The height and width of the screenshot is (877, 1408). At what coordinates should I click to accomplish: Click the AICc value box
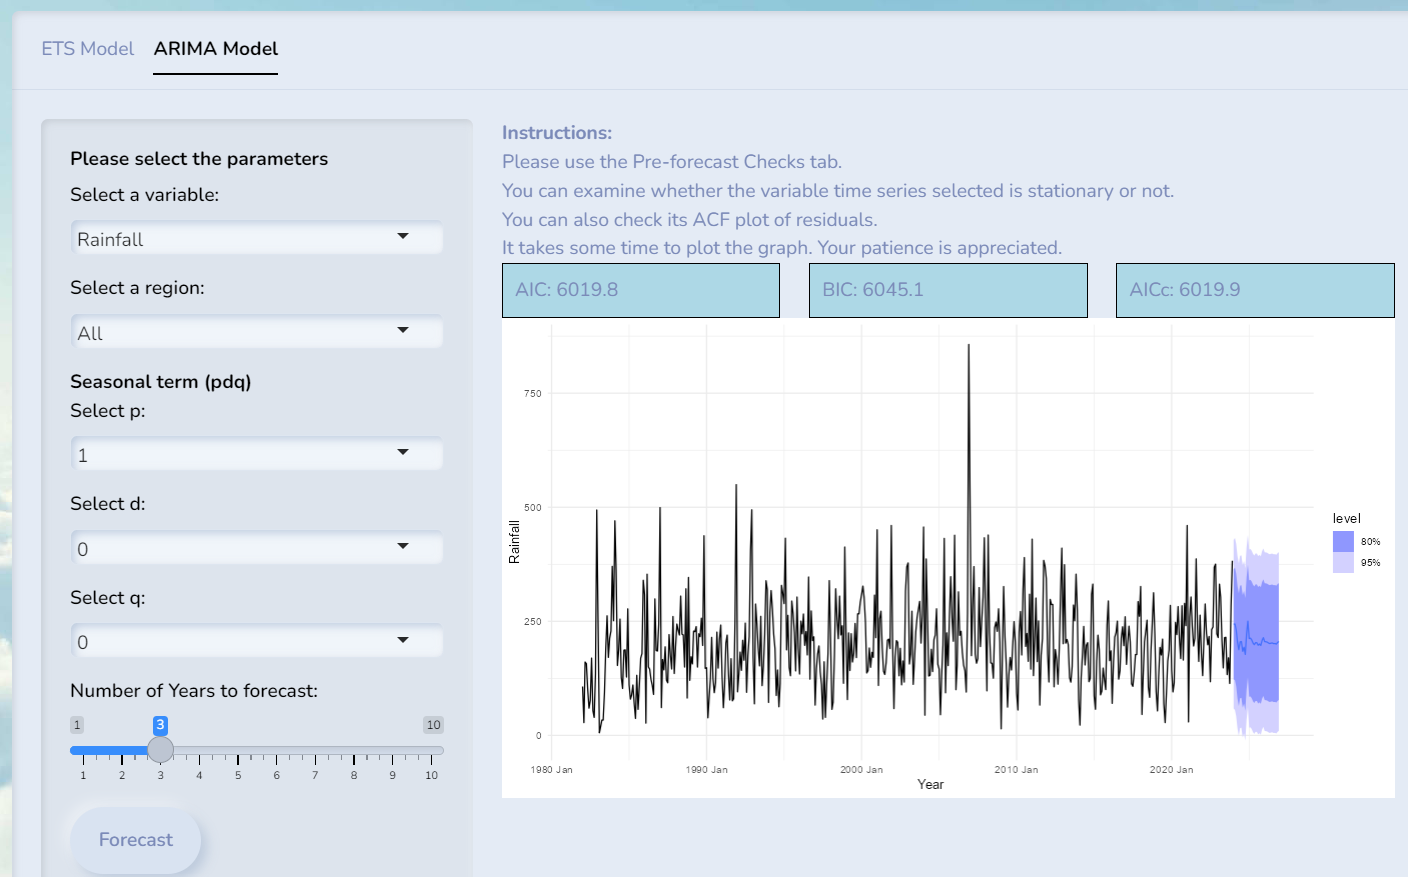point(1254,290)
